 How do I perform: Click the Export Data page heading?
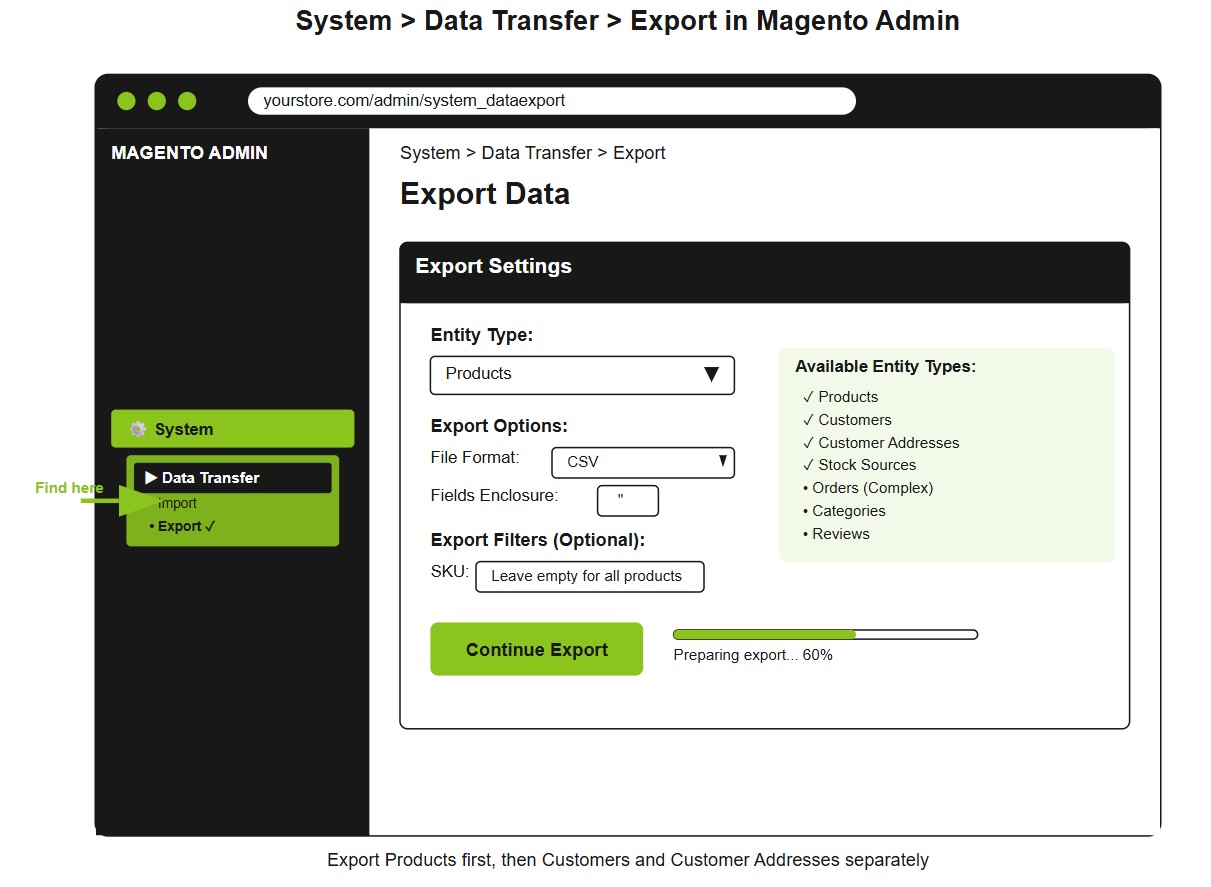point(485,194)
